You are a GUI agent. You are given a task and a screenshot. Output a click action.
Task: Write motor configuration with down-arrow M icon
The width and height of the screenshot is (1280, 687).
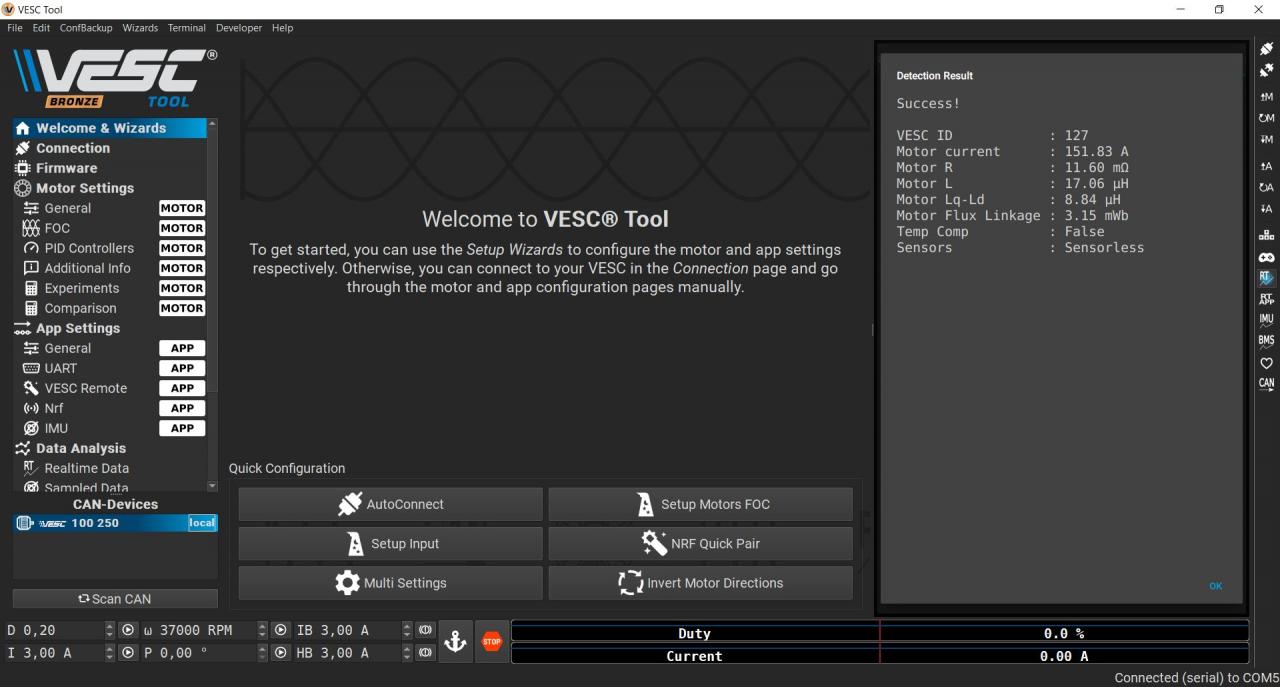[x=1266, y=140]
